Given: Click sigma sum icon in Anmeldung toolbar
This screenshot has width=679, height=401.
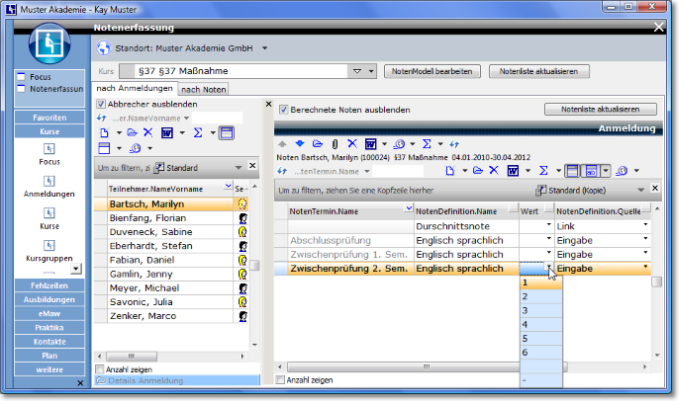Looking at the screenshot, I should 427,144.
